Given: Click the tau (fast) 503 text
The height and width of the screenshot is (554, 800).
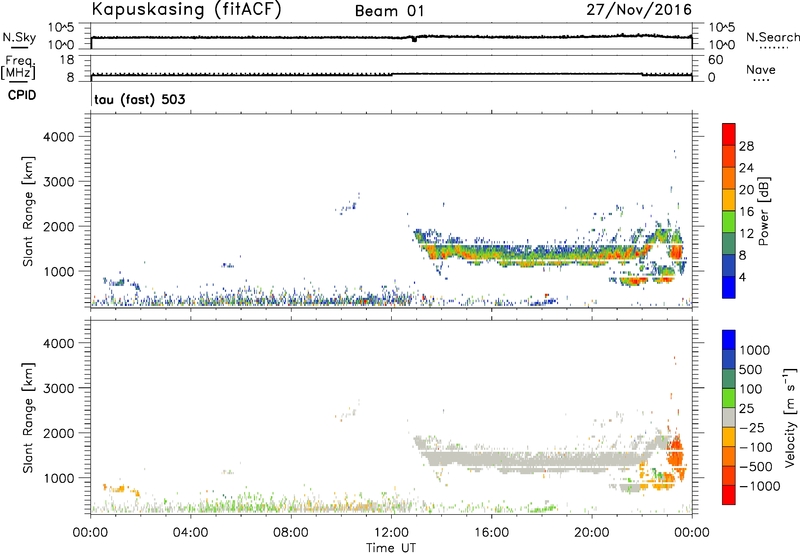Looking at the screenshot, I should tap(139, 99).
